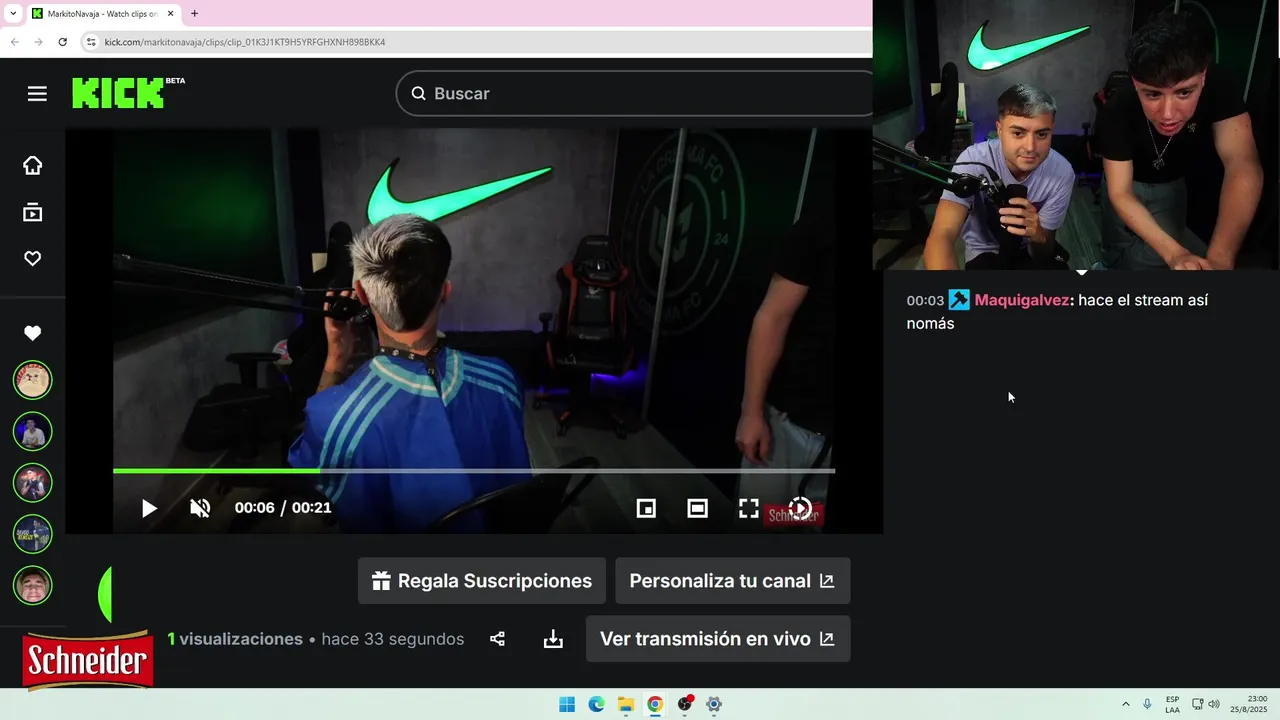The height and width of the screenshot is (720, 1280).
Task: Toggle theater mode
Action: pos(698,508)
